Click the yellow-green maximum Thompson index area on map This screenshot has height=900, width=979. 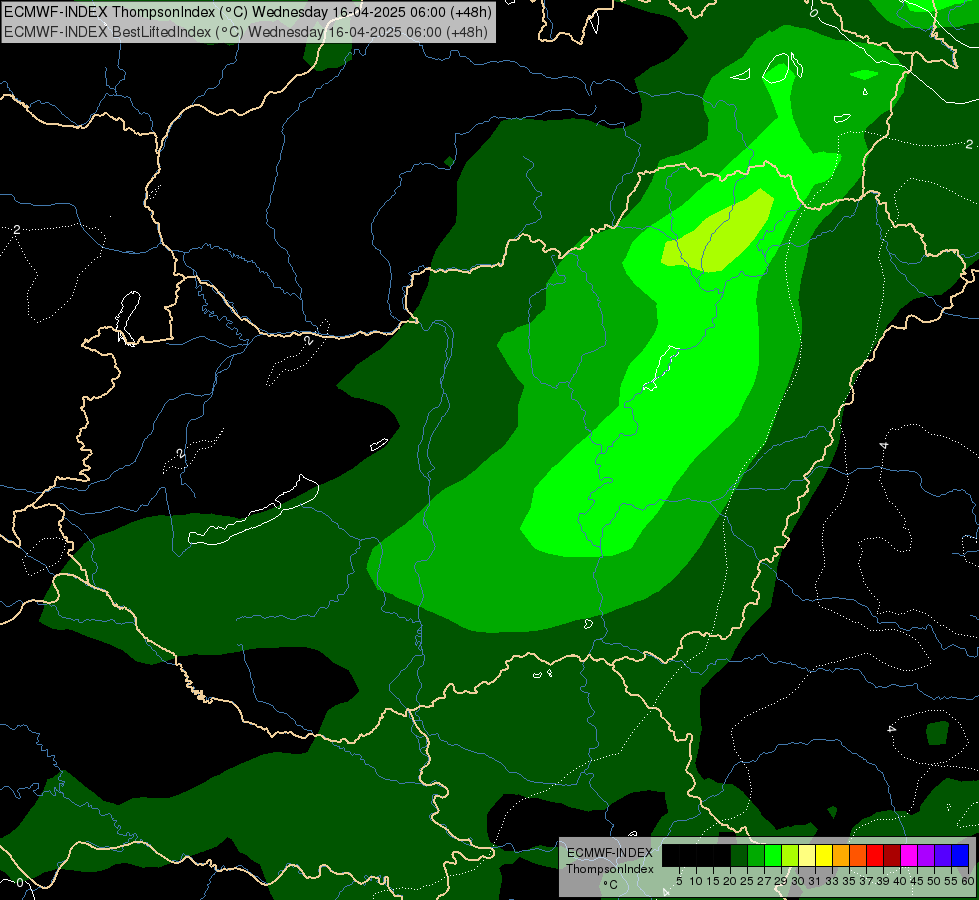[x=719, y=232]
